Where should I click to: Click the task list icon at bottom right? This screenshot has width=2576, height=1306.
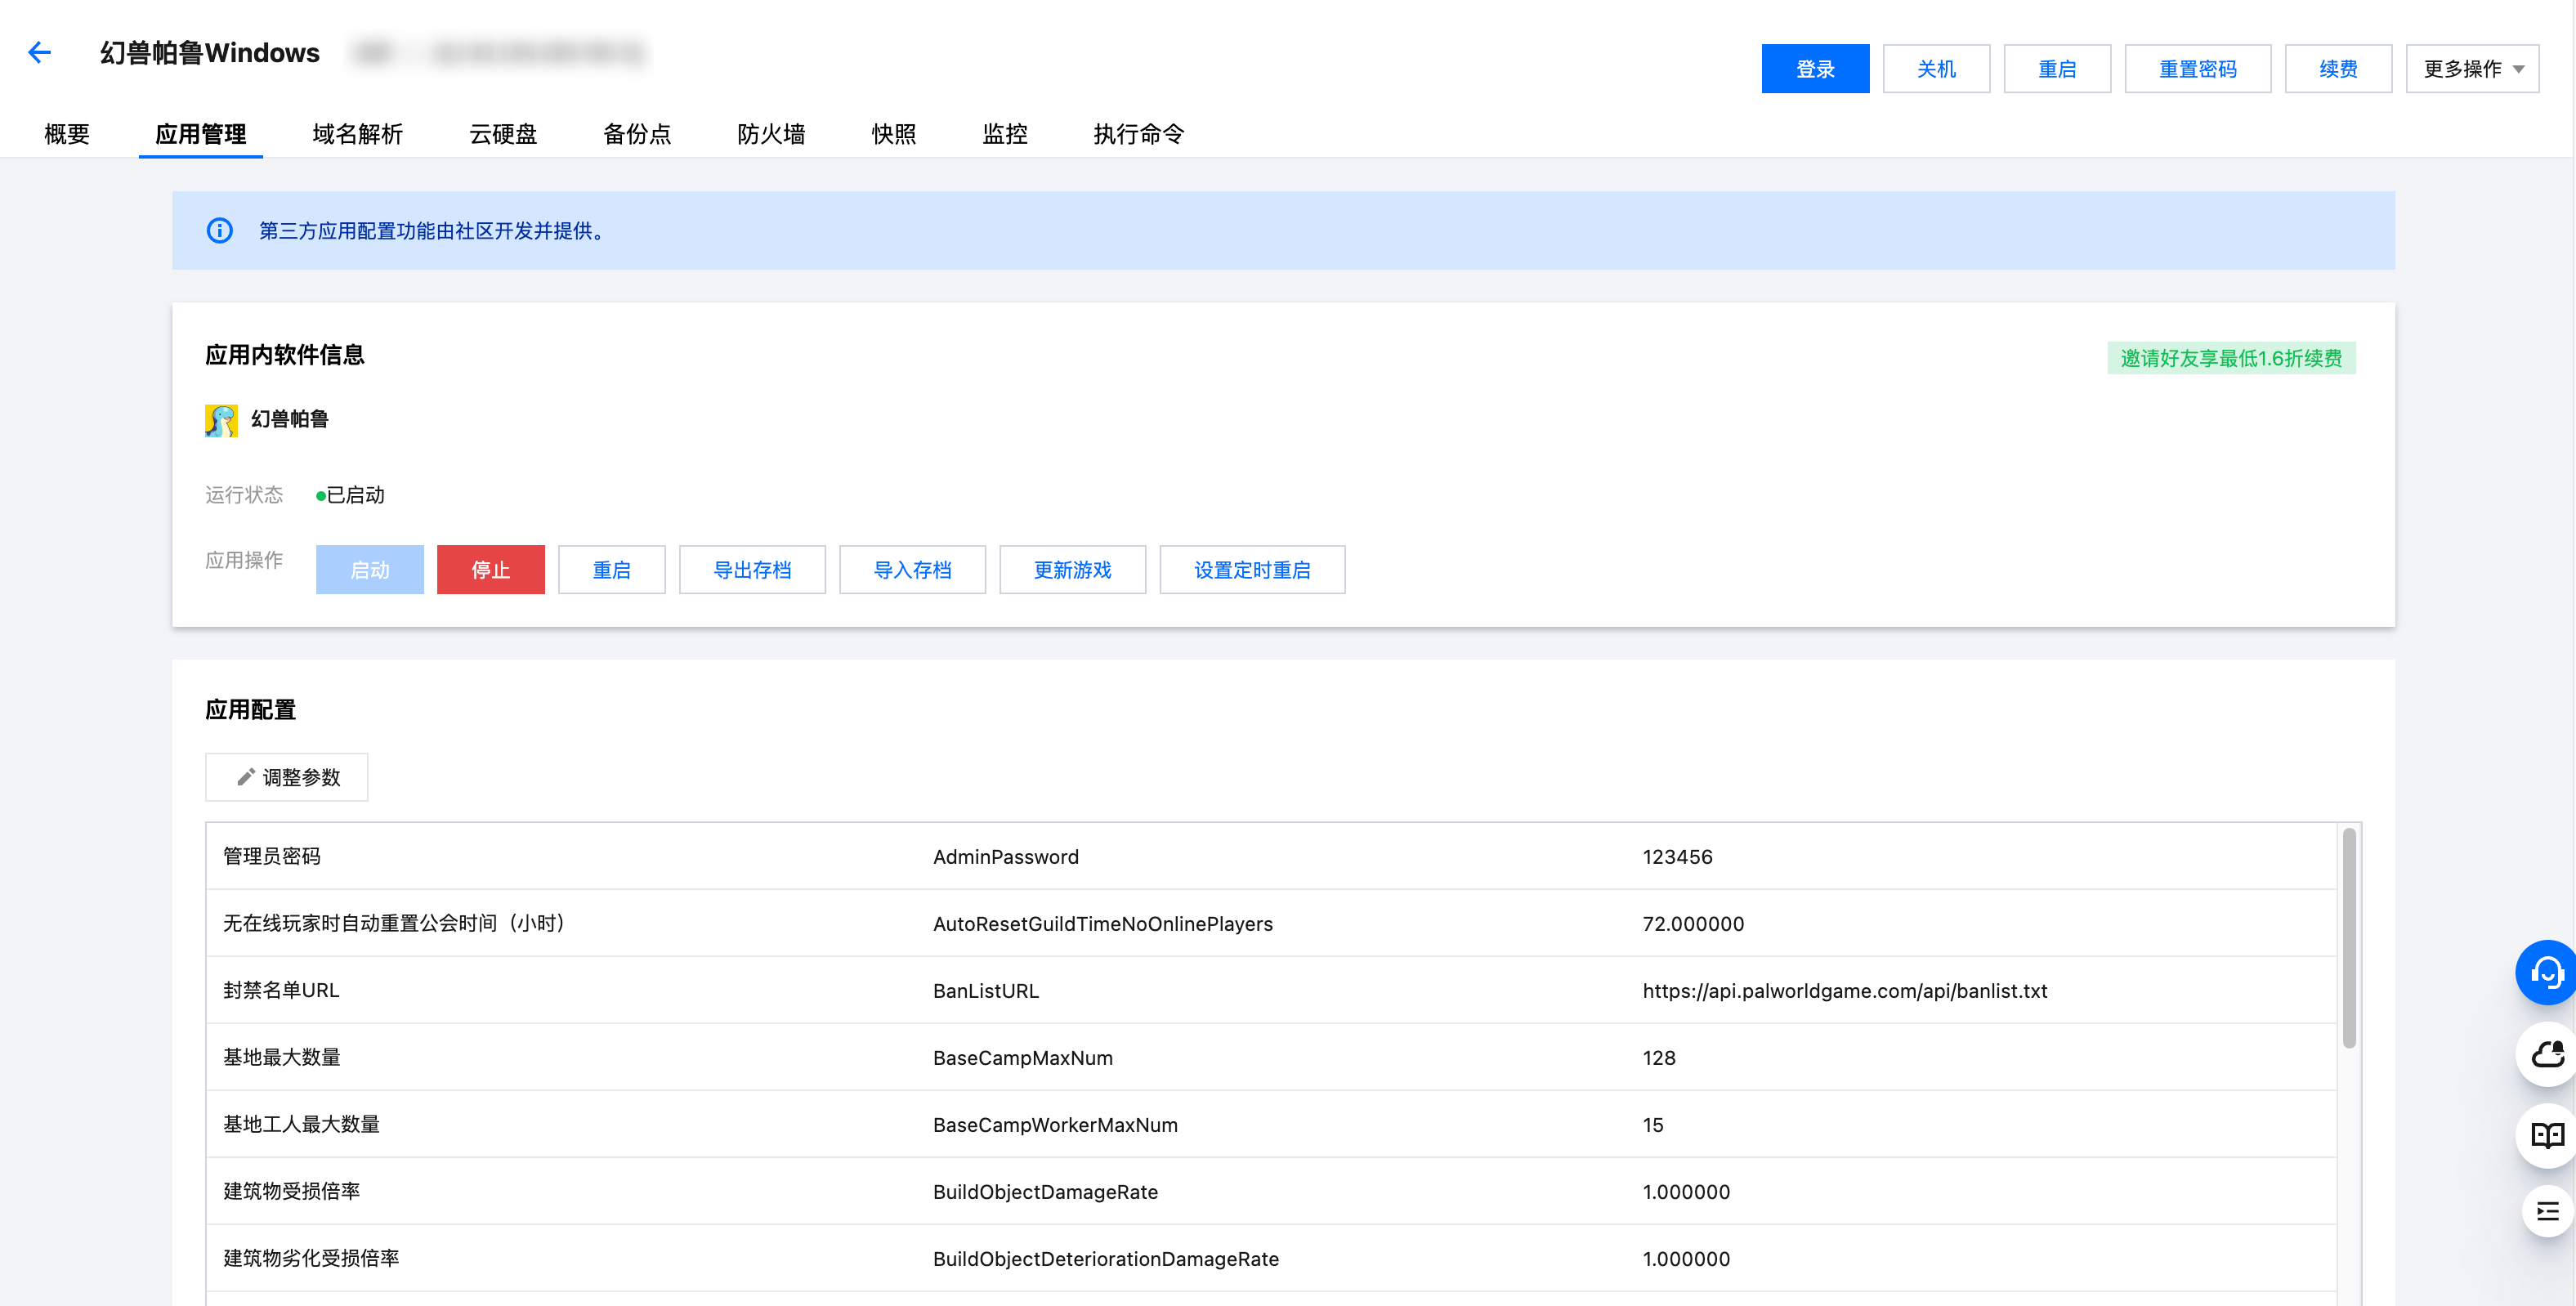[2547, 1211]
